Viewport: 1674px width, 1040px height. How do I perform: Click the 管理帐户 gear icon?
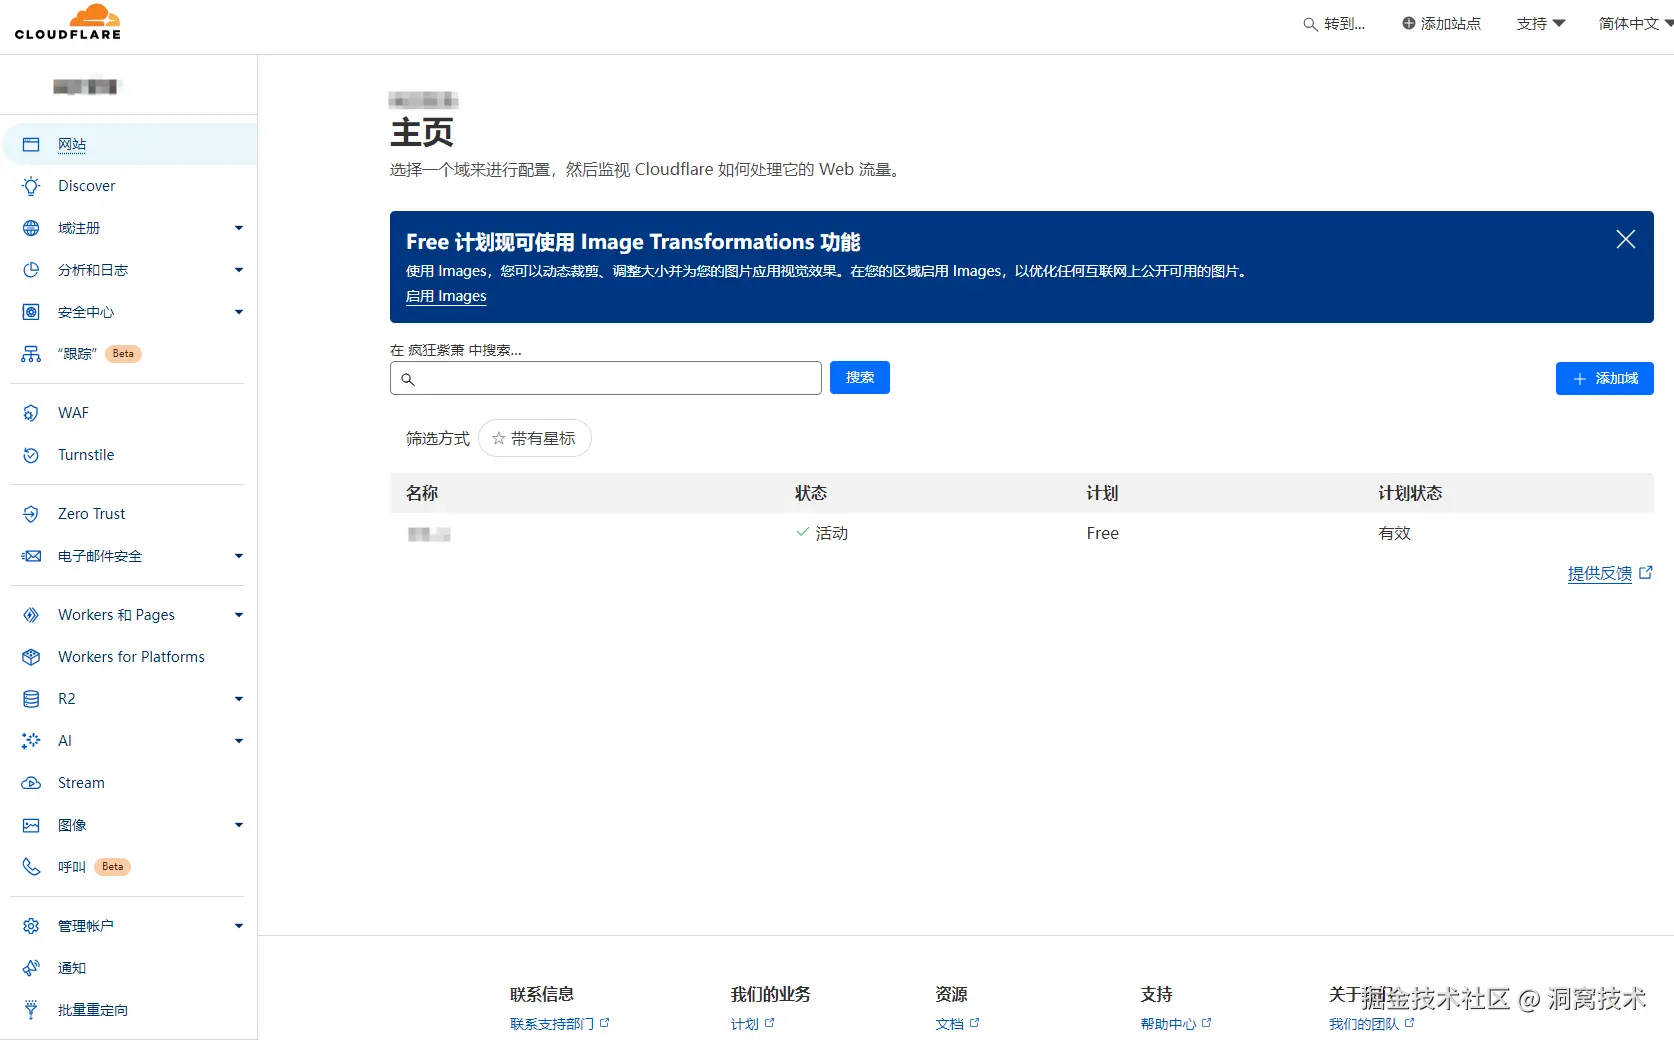pos(31,926)
